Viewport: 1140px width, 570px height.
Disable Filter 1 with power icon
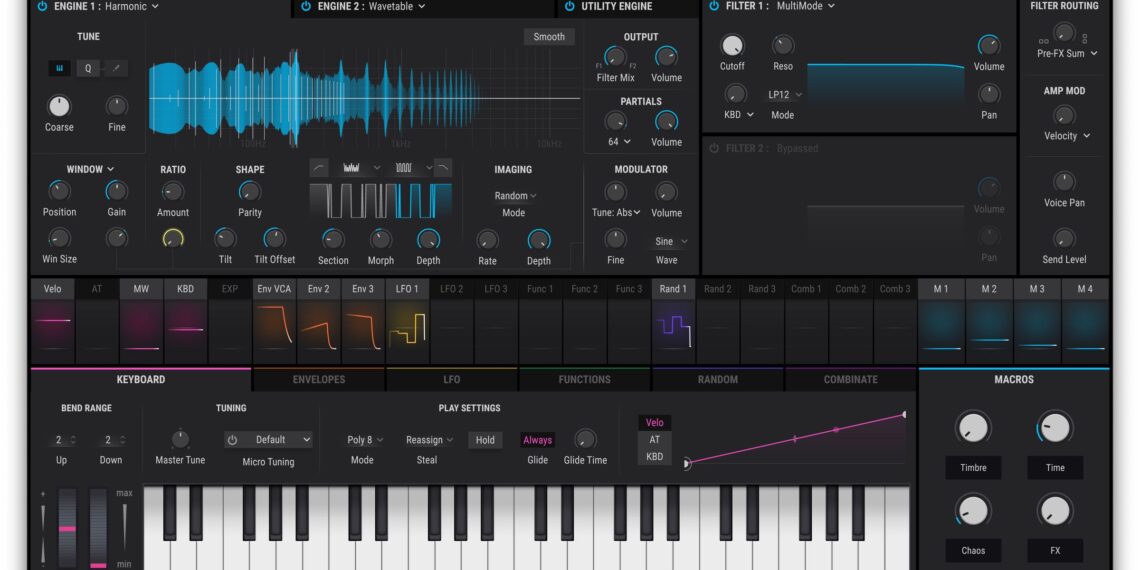[714, 6]
